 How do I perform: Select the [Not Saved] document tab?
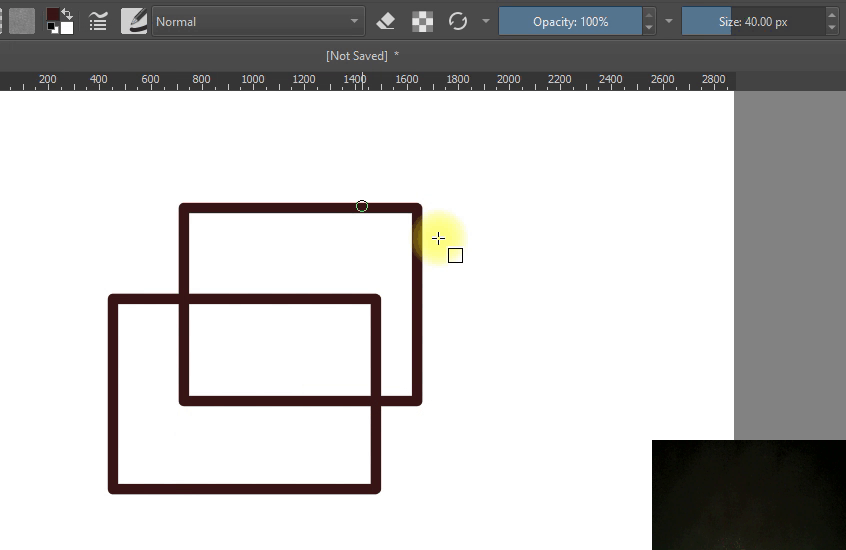(362, 56)
